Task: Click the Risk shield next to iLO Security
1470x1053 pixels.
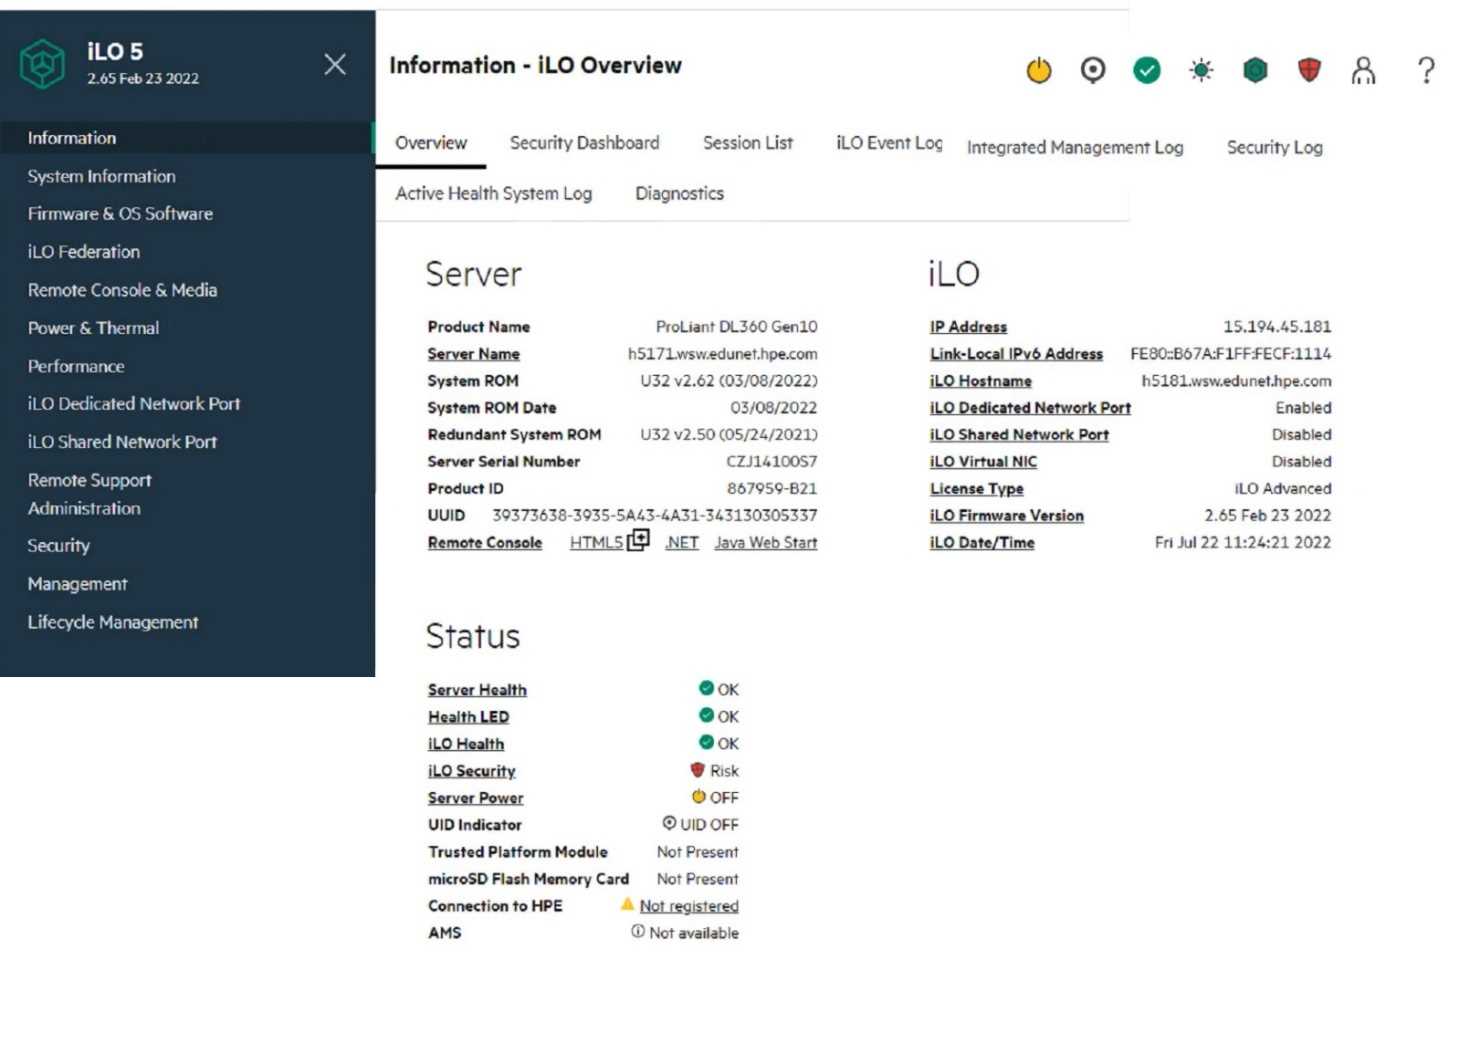Action: (696, 770)
